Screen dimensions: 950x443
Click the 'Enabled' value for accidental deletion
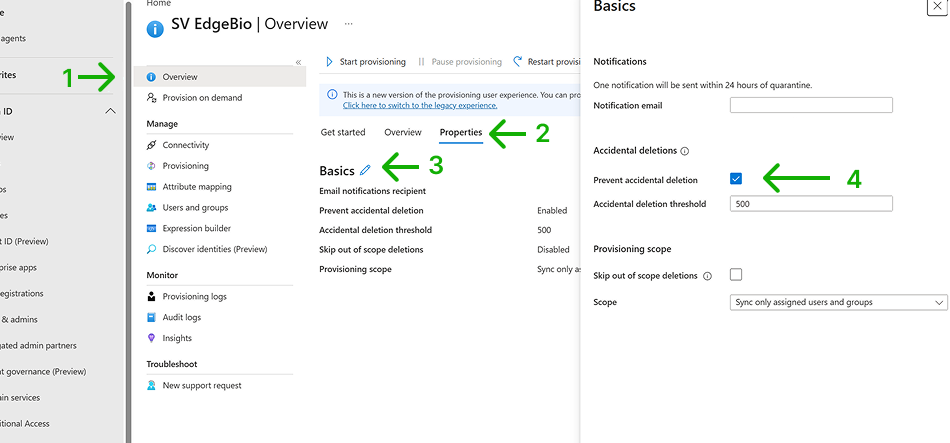click(552, 211)
